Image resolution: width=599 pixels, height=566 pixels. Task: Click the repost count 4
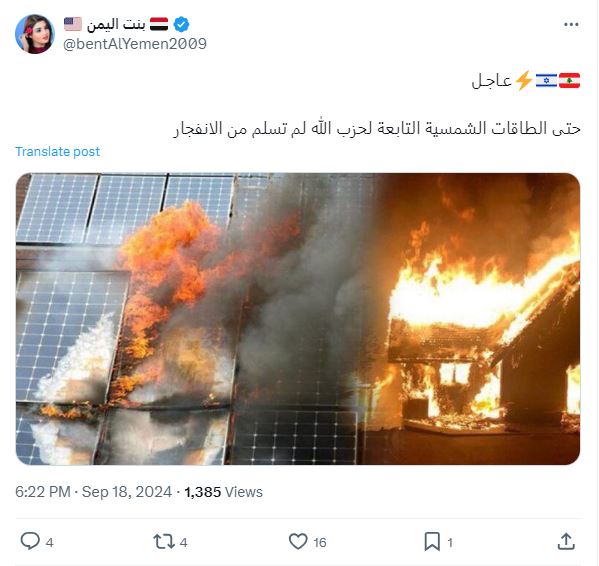click(183, 542)
